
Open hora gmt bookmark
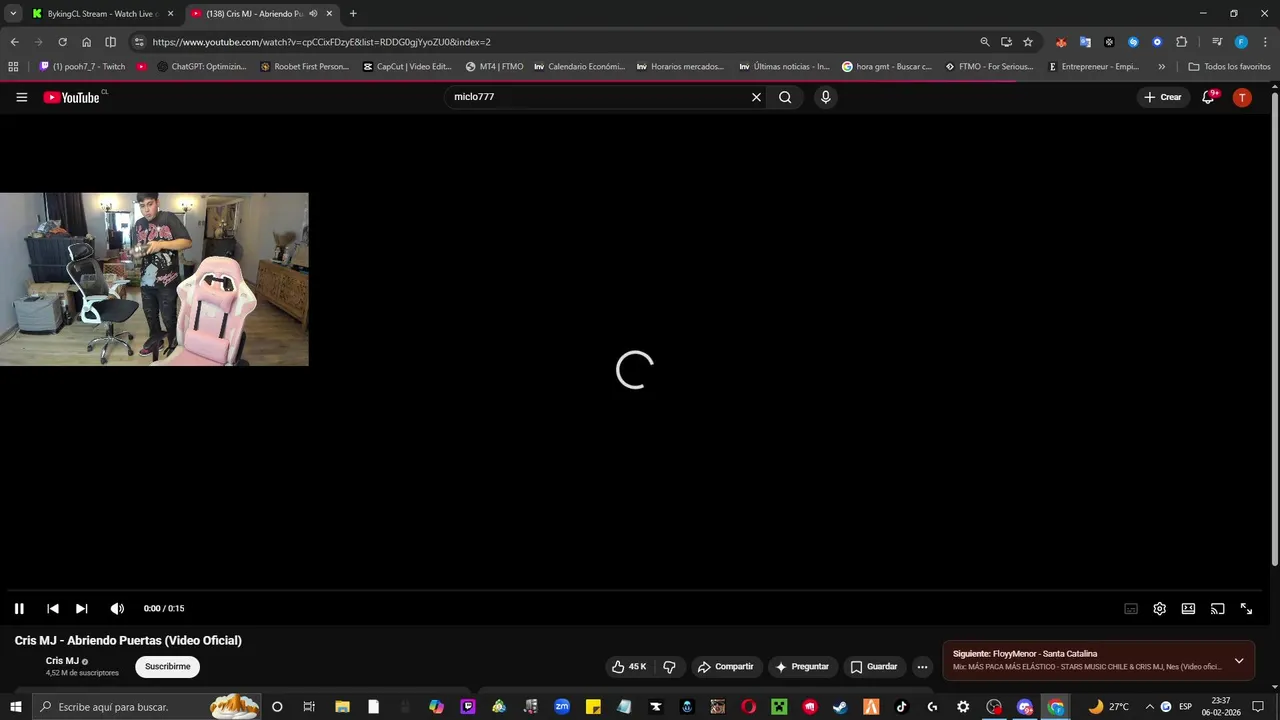886,67
